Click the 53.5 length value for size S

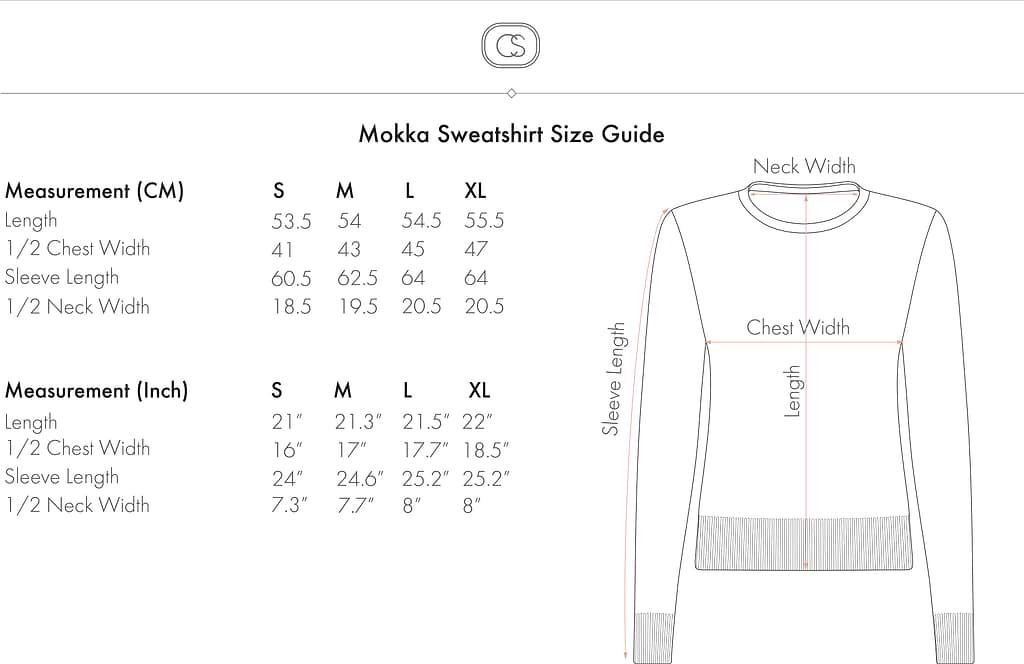click(291, 221)
